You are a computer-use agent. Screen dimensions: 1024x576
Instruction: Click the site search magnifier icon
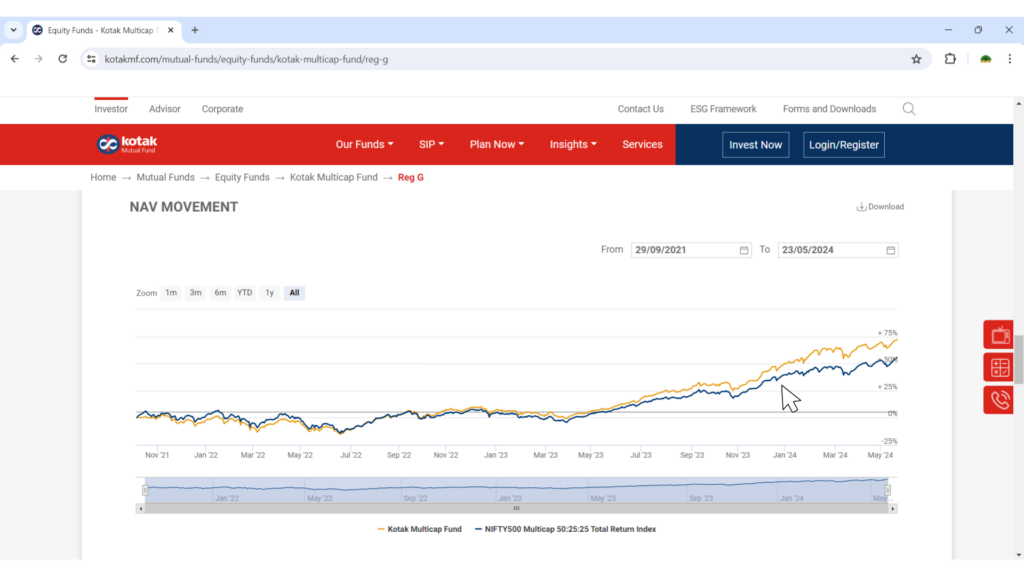(x=908, y=109)
